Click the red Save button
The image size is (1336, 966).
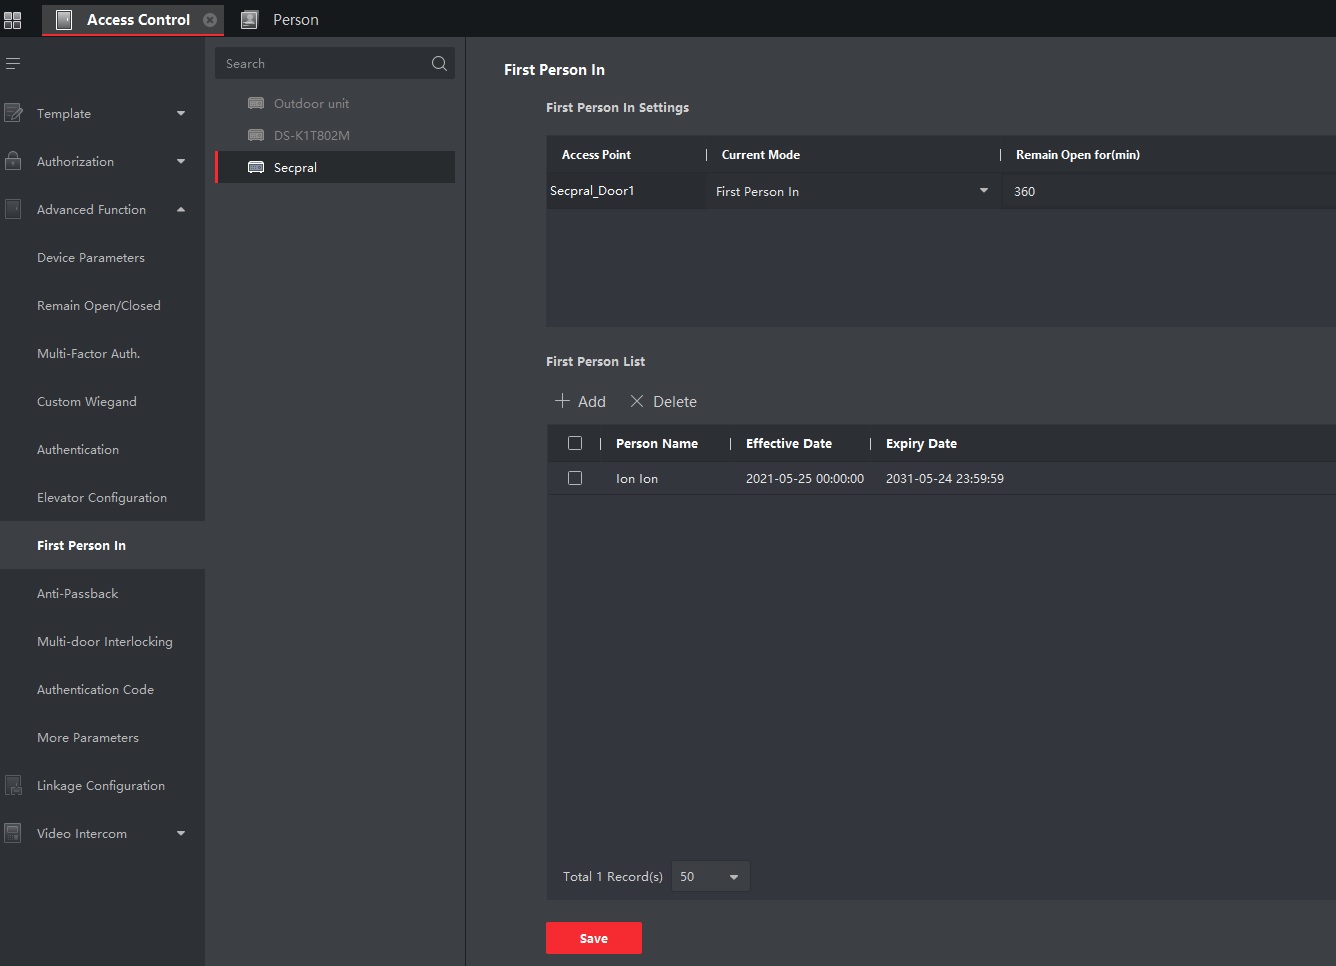594,938
